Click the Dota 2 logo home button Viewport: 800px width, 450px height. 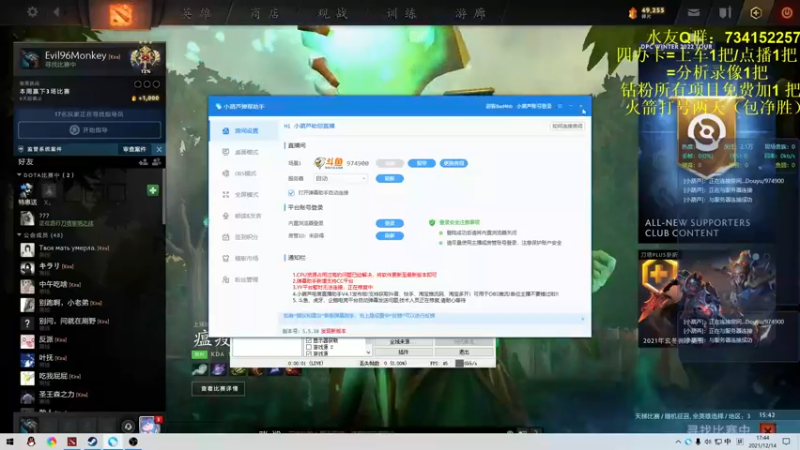coord(120,14)
